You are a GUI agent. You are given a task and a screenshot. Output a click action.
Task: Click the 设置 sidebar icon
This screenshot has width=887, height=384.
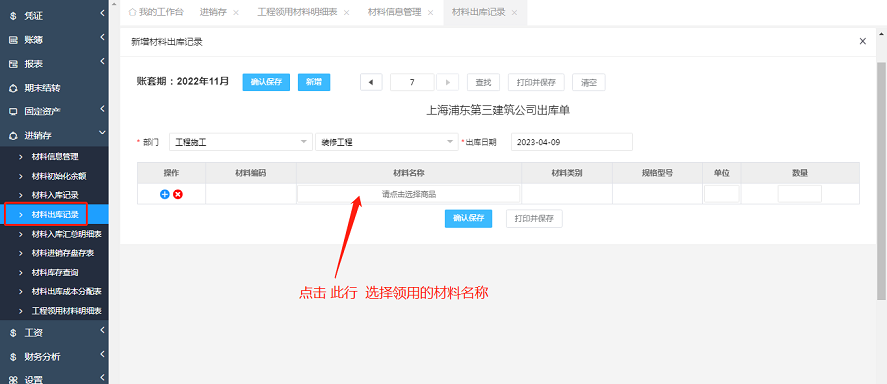pyautogui.click(x=13, y=380)
